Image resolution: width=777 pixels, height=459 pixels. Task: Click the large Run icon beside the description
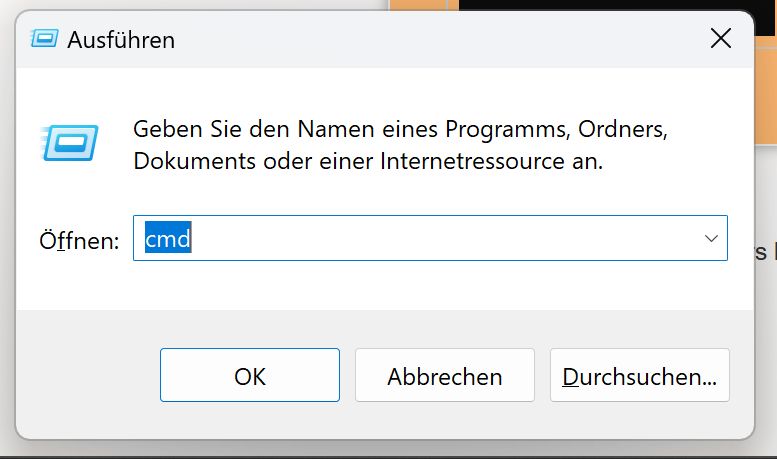click(70, 144)
